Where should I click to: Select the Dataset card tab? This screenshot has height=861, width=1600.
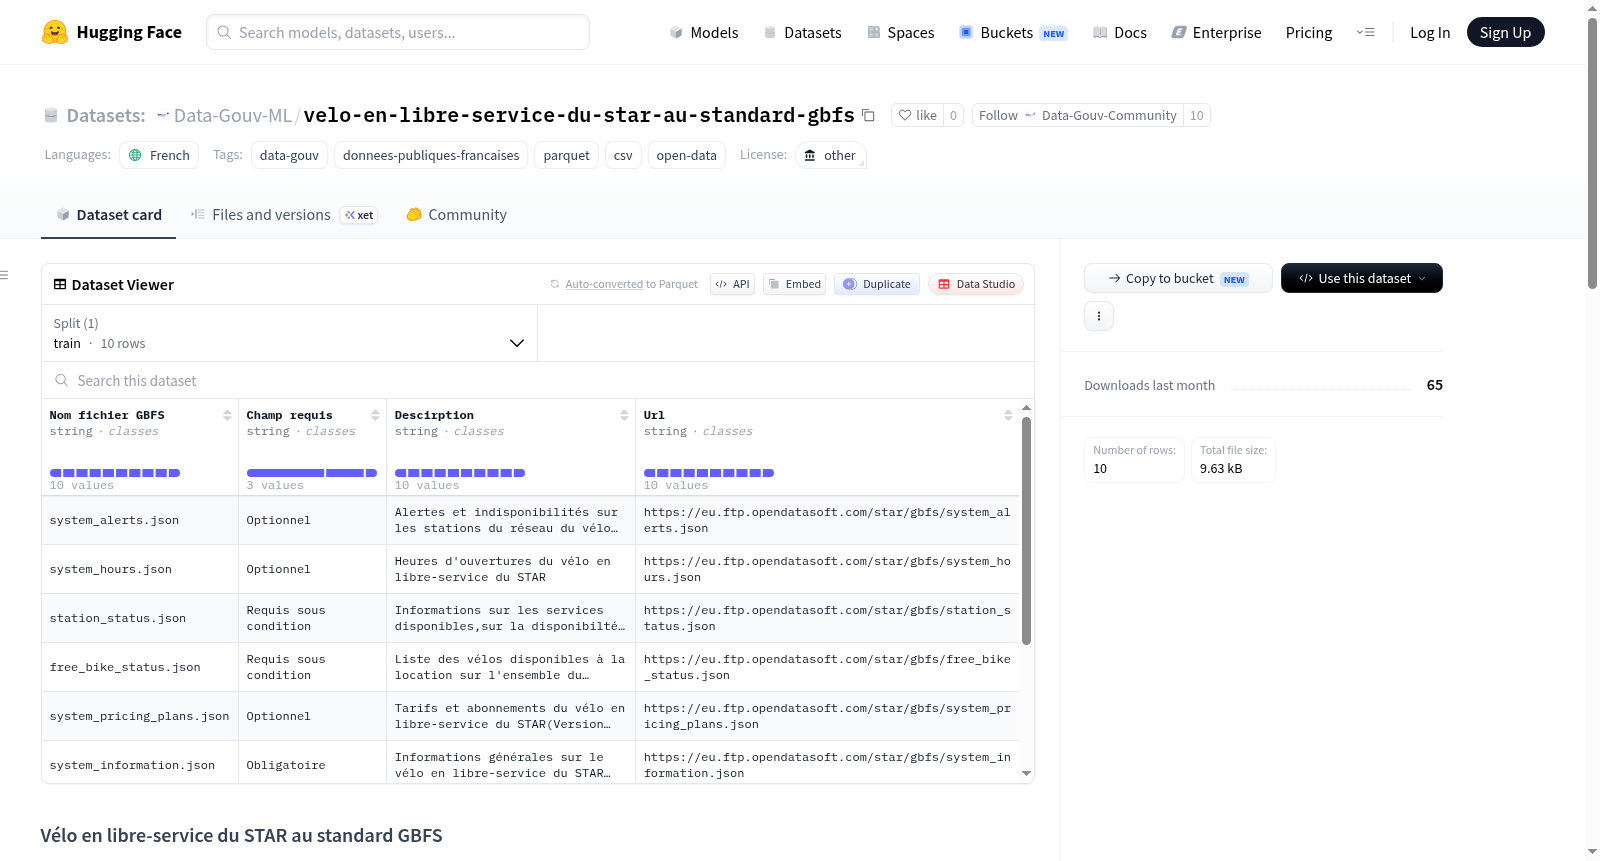pyautogui.click(x=108, y=215)
